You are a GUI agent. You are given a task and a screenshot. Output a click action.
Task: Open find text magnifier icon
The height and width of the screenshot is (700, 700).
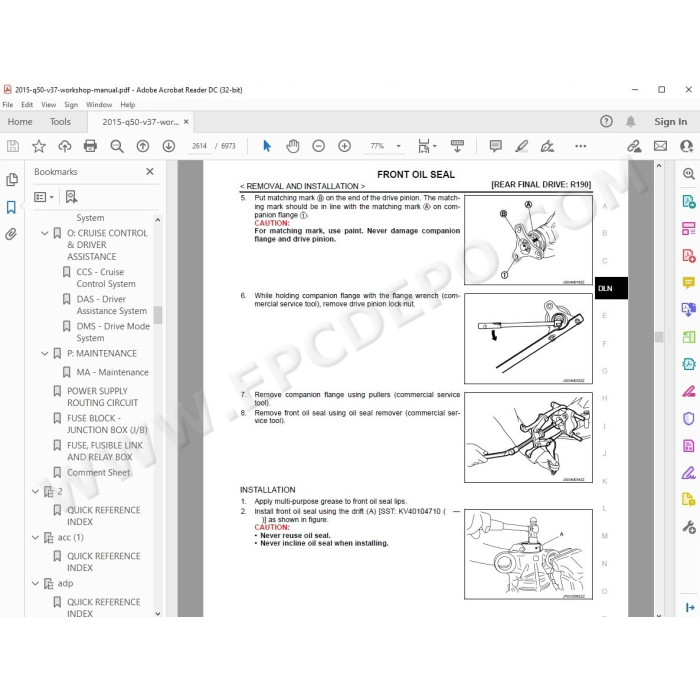[117, 146]
